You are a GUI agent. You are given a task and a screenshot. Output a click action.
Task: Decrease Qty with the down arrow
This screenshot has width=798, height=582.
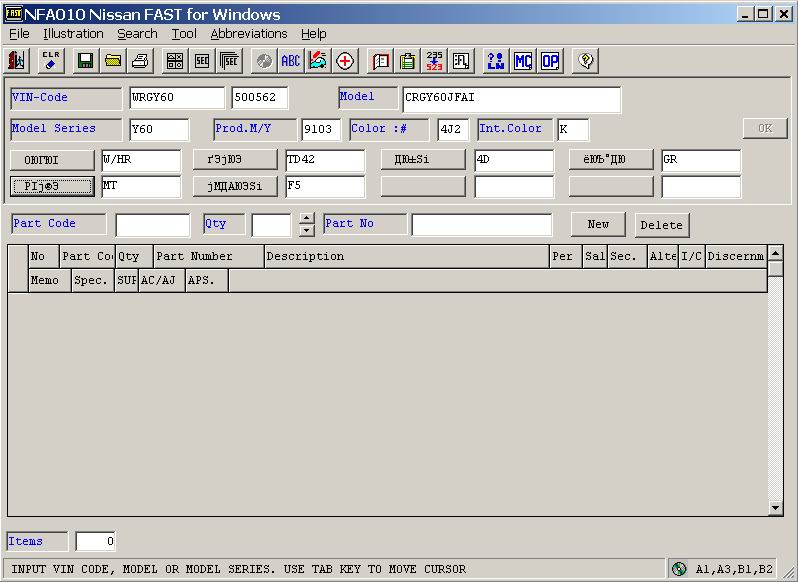[306, 231]
